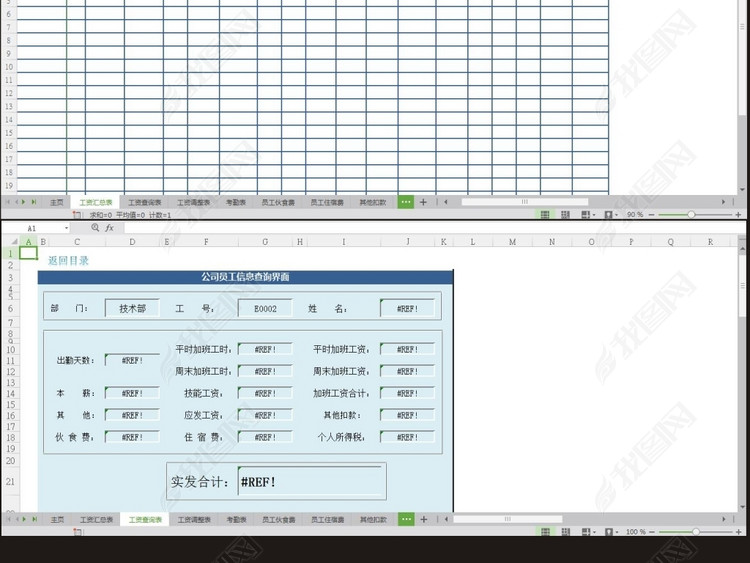Add a new sheet with plus icon in lower window
Viewport: 750px width, 563px height.
pyautogui.click(x=423, y=520)
